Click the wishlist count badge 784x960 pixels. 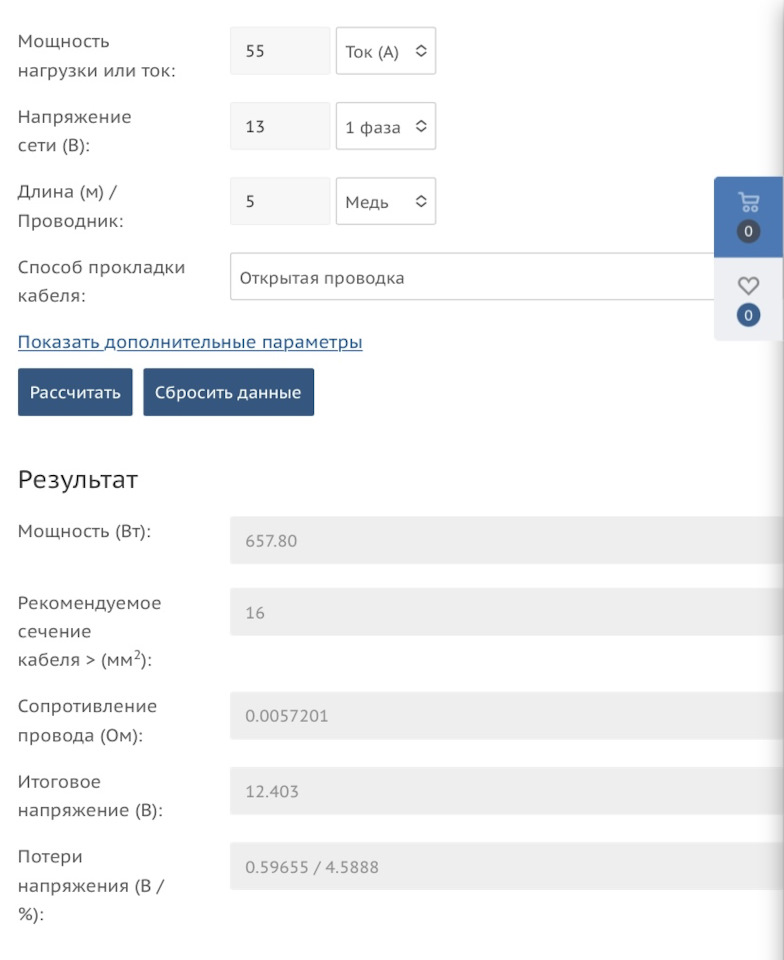tap(748, 316)
